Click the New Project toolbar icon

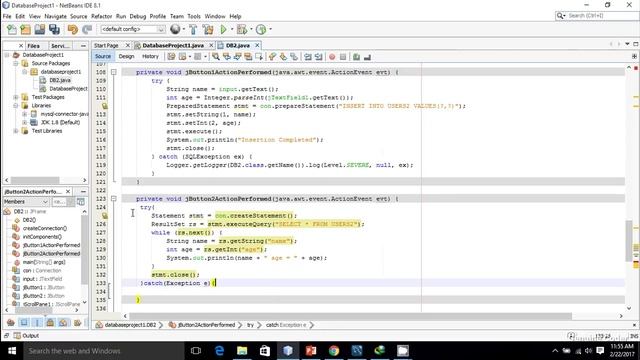point(25,29)
